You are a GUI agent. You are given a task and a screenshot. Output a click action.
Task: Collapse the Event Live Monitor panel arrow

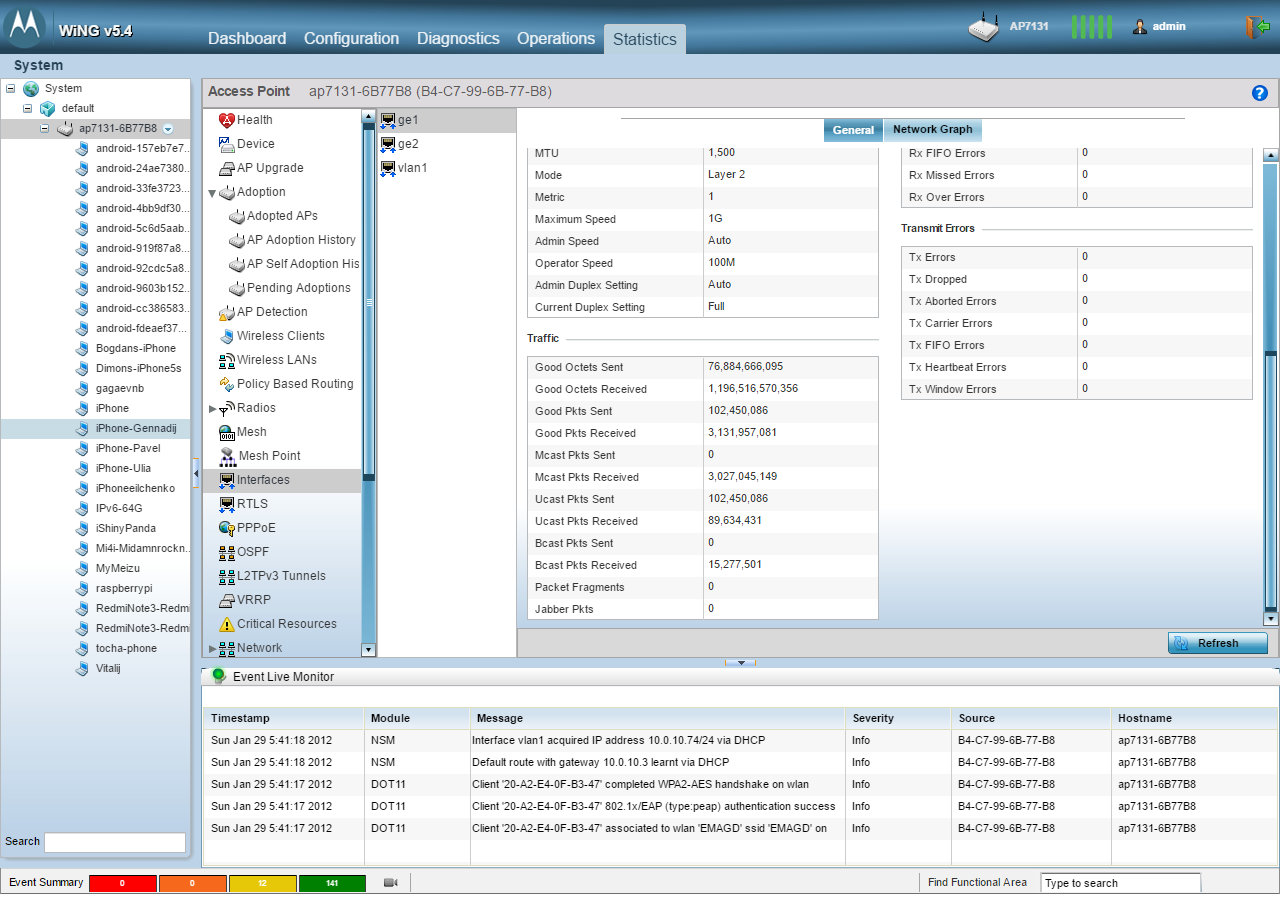coord(741,662)
